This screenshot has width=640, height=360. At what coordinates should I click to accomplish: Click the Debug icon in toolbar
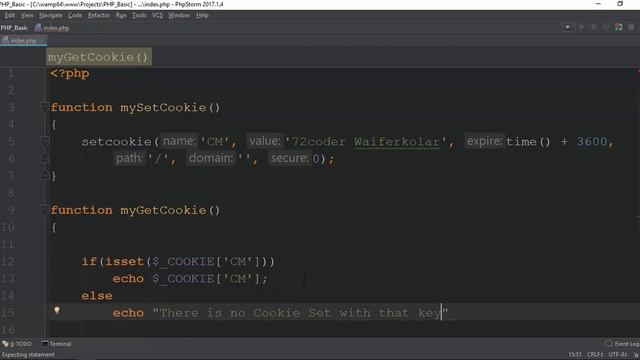point(593,27)
